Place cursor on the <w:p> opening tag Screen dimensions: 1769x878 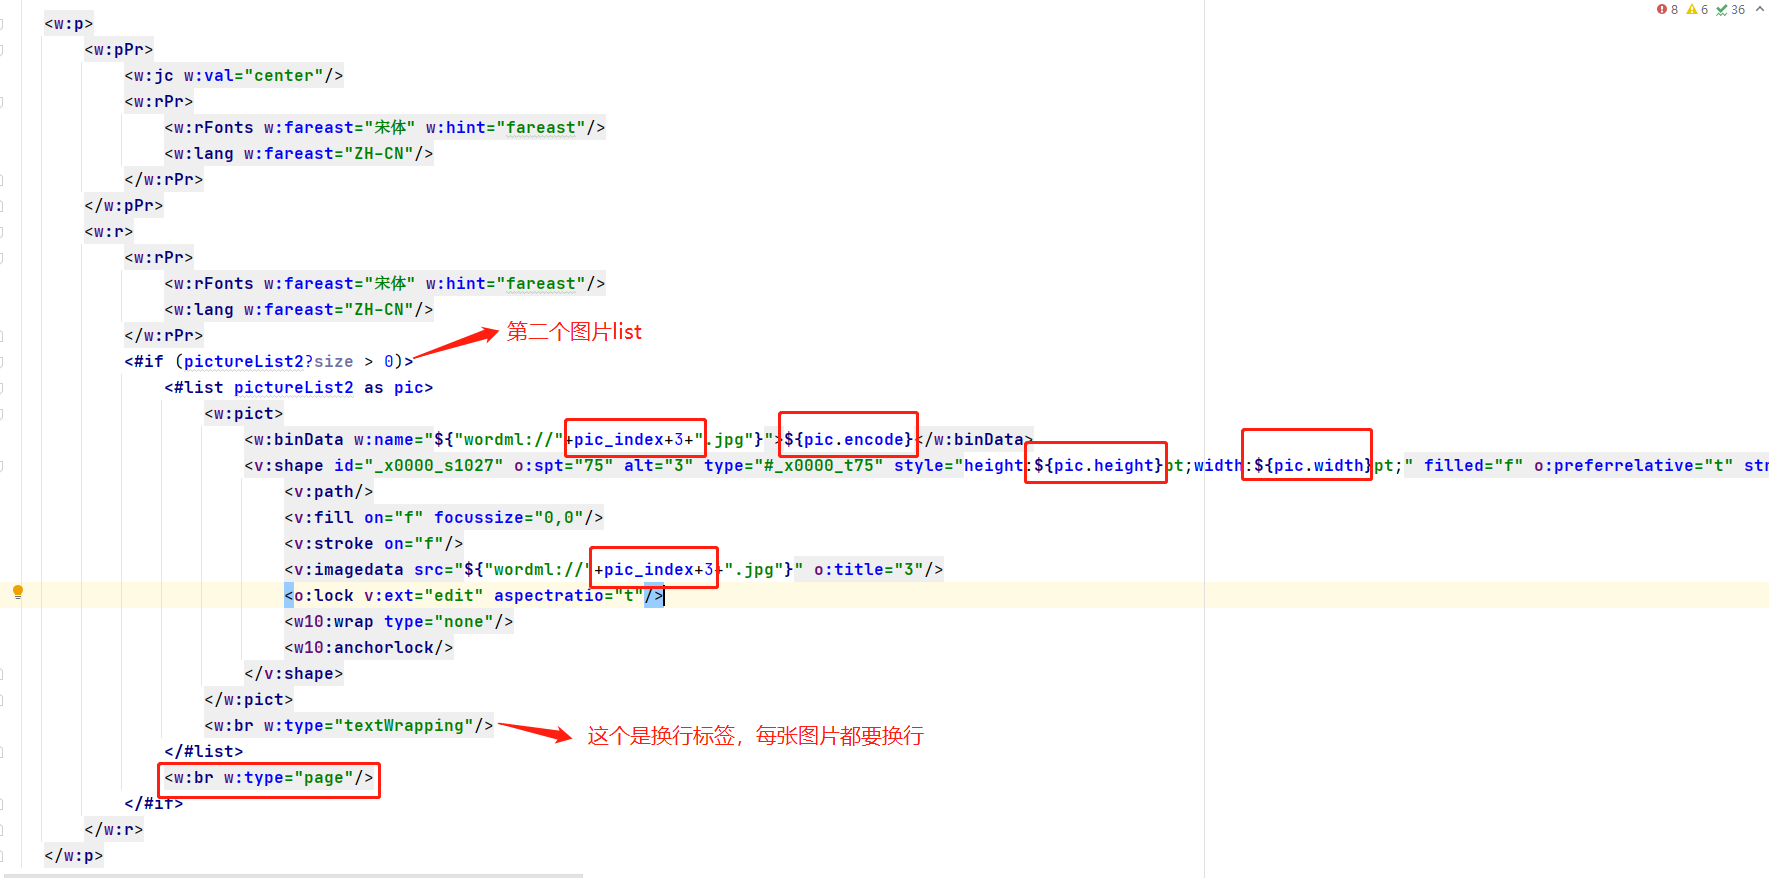(69, 23)
